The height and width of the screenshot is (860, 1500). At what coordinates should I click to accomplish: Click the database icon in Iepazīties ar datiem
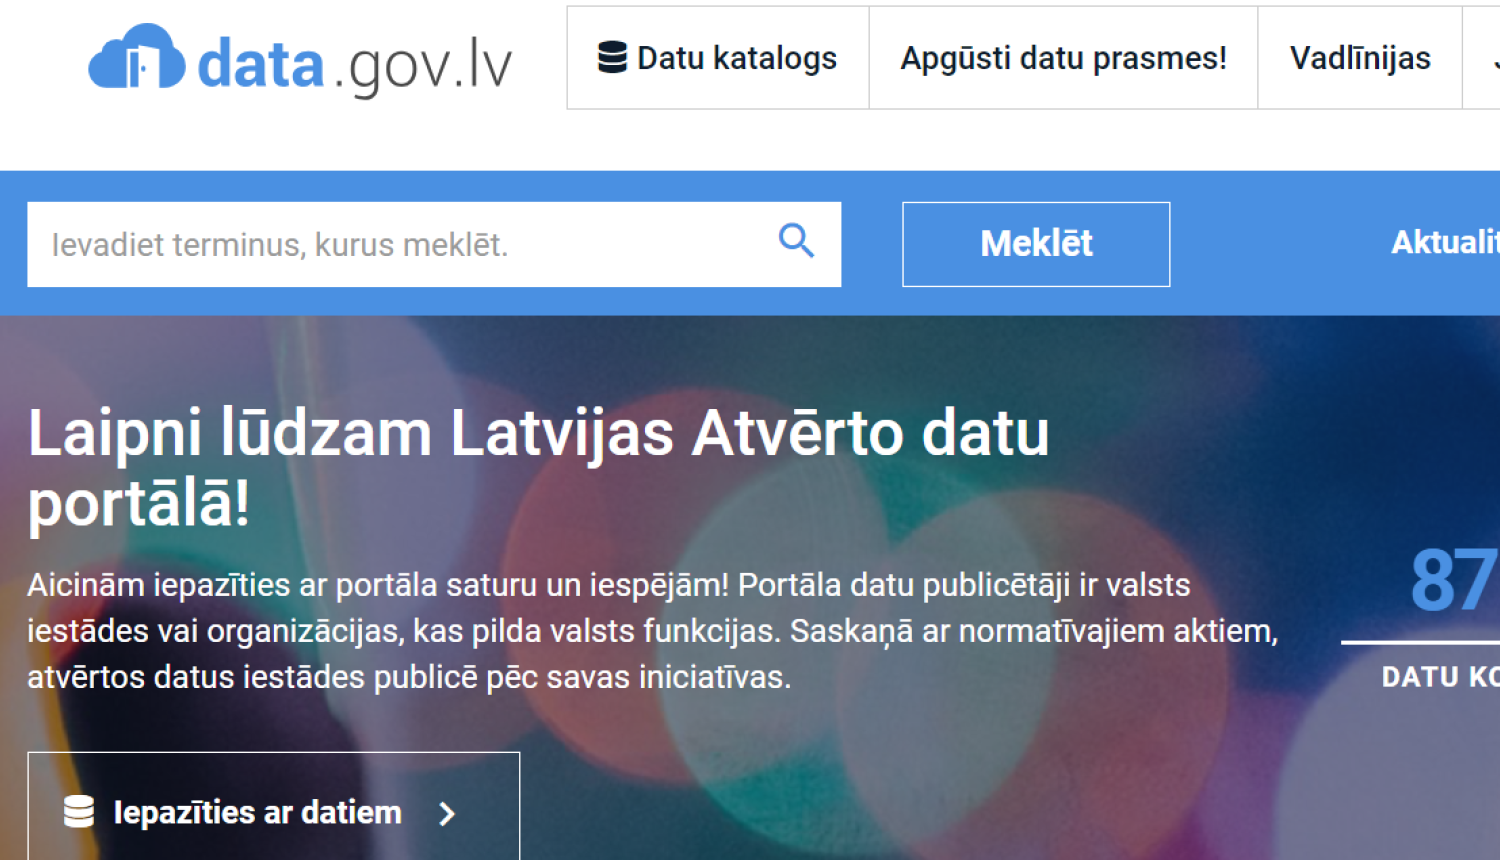pos(79,812)
